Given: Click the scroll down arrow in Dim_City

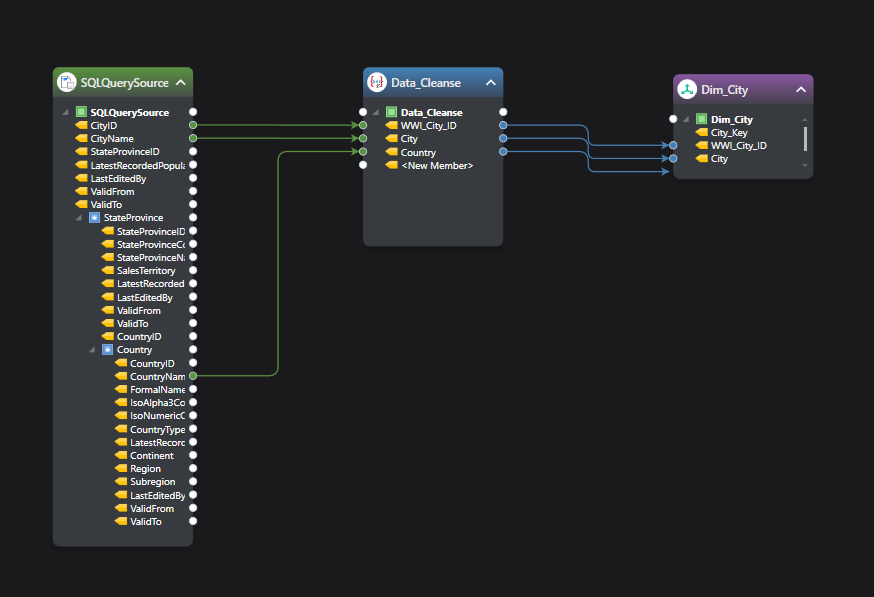Looking at the screenshot, I should (x=805, y=165).
